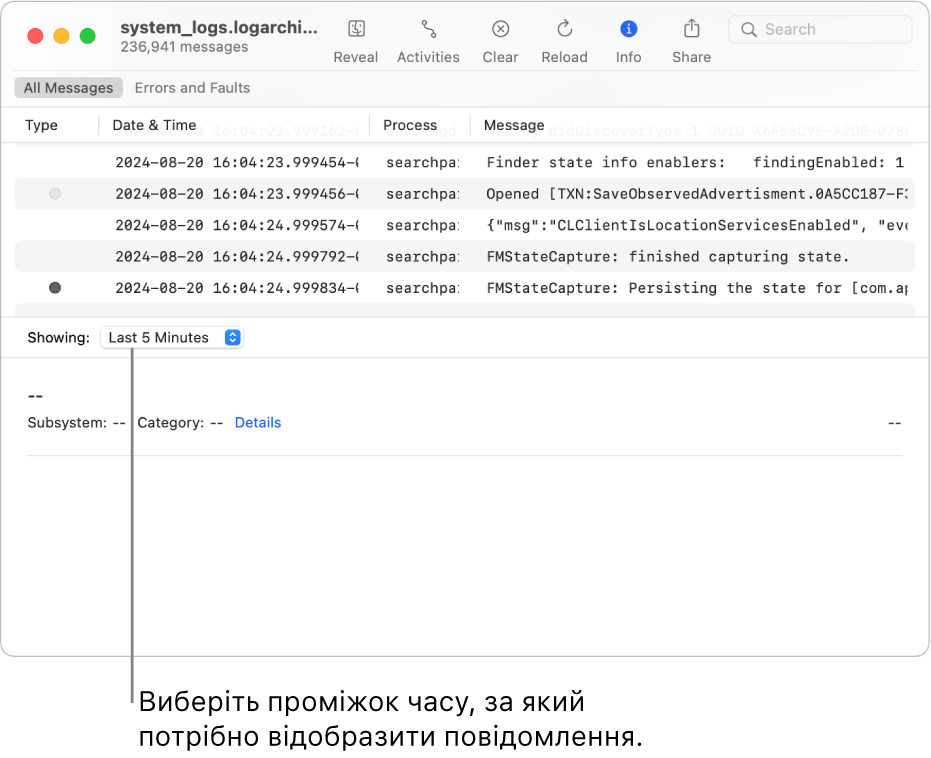Click the 'Finder state info enablers' message

coord(695,162)
